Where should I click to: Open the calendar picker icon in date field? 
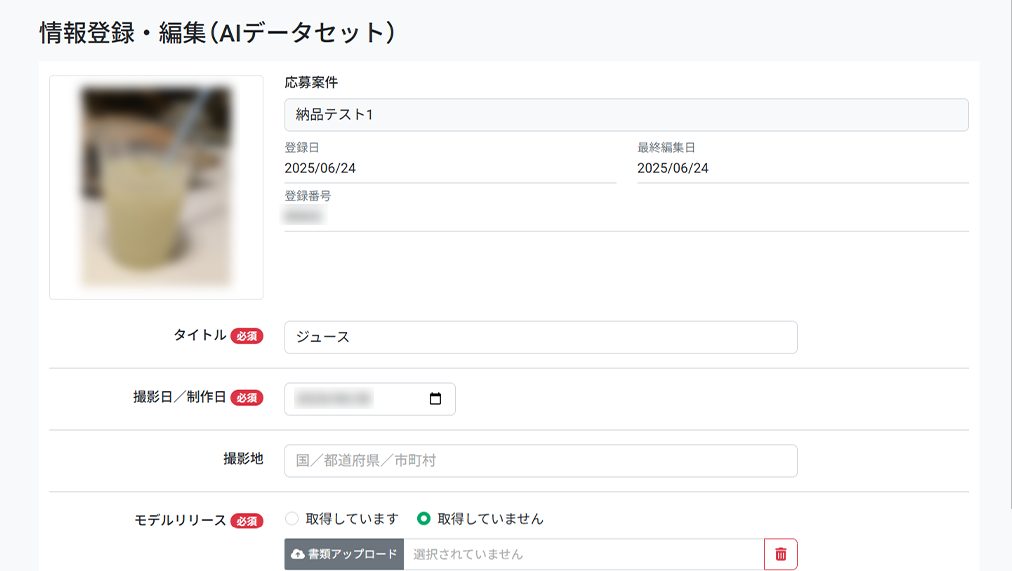click(x=436, y=399)
